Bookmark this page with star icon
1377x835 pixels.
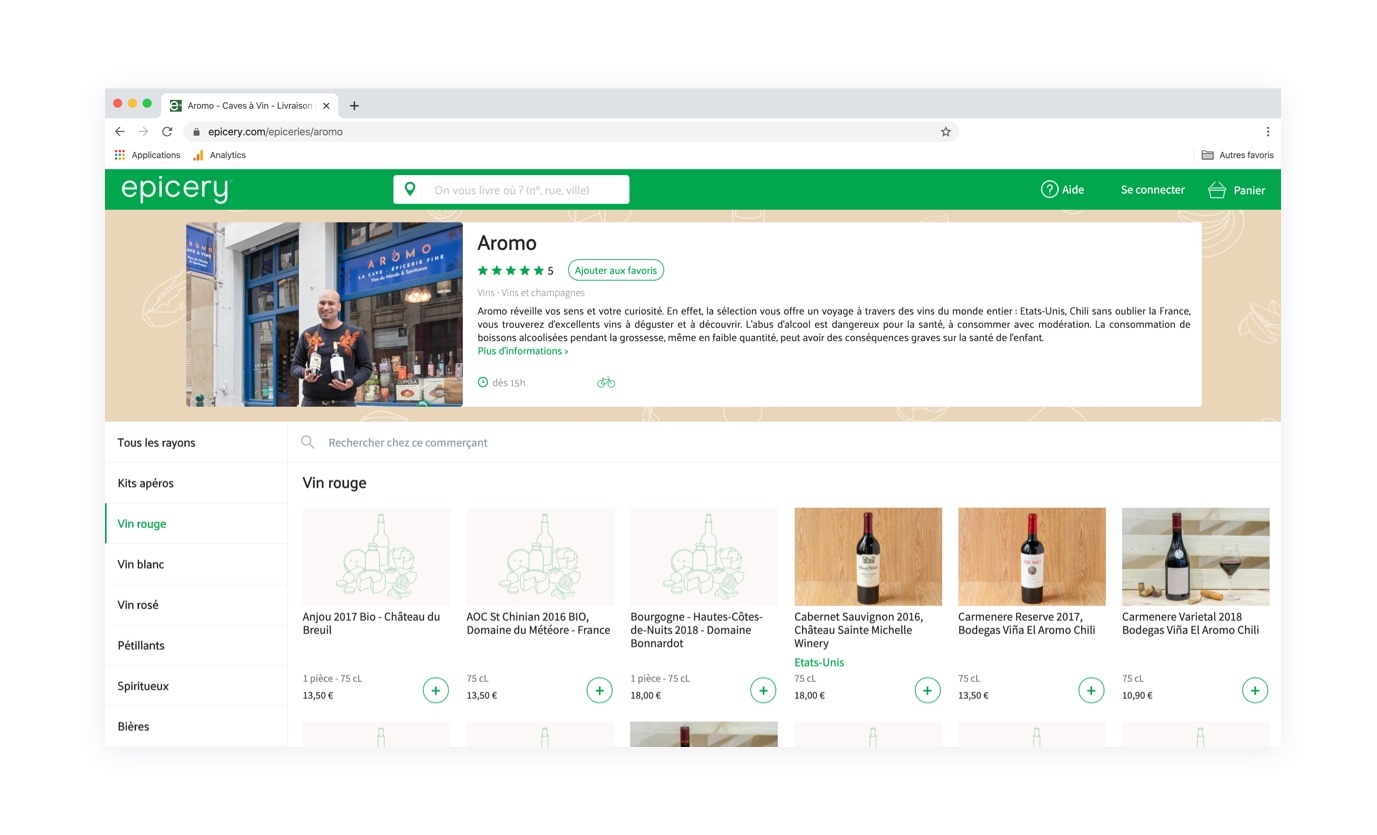point(945,131)
